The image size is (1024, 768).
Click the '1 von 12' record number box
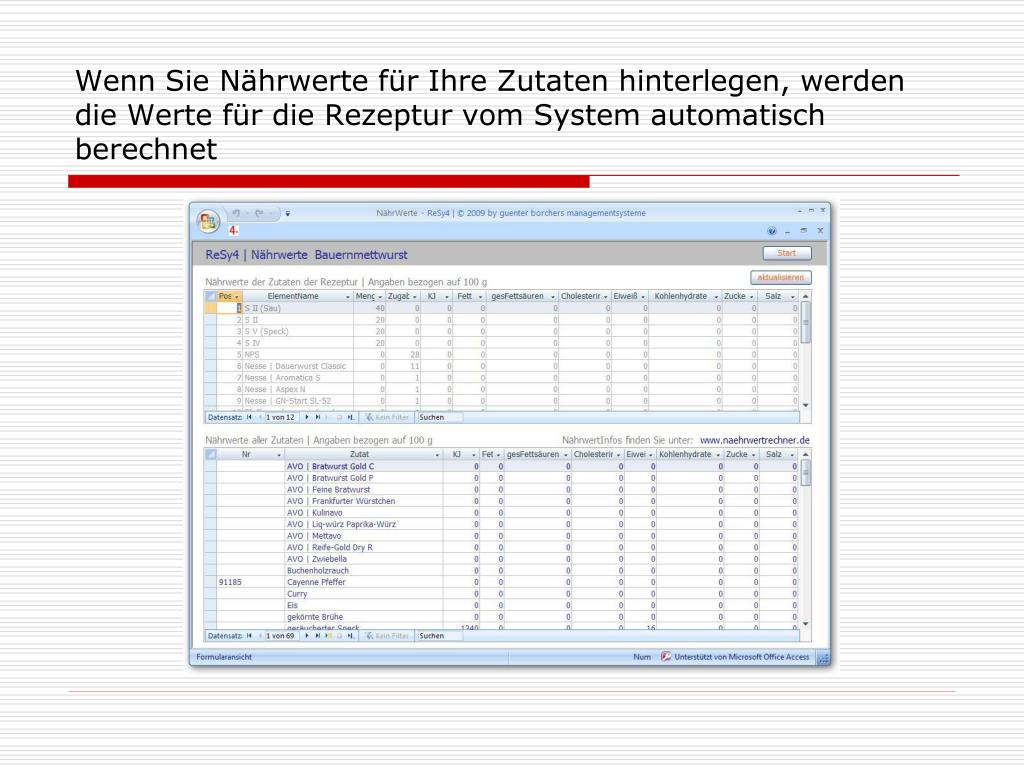coord(281,417)
